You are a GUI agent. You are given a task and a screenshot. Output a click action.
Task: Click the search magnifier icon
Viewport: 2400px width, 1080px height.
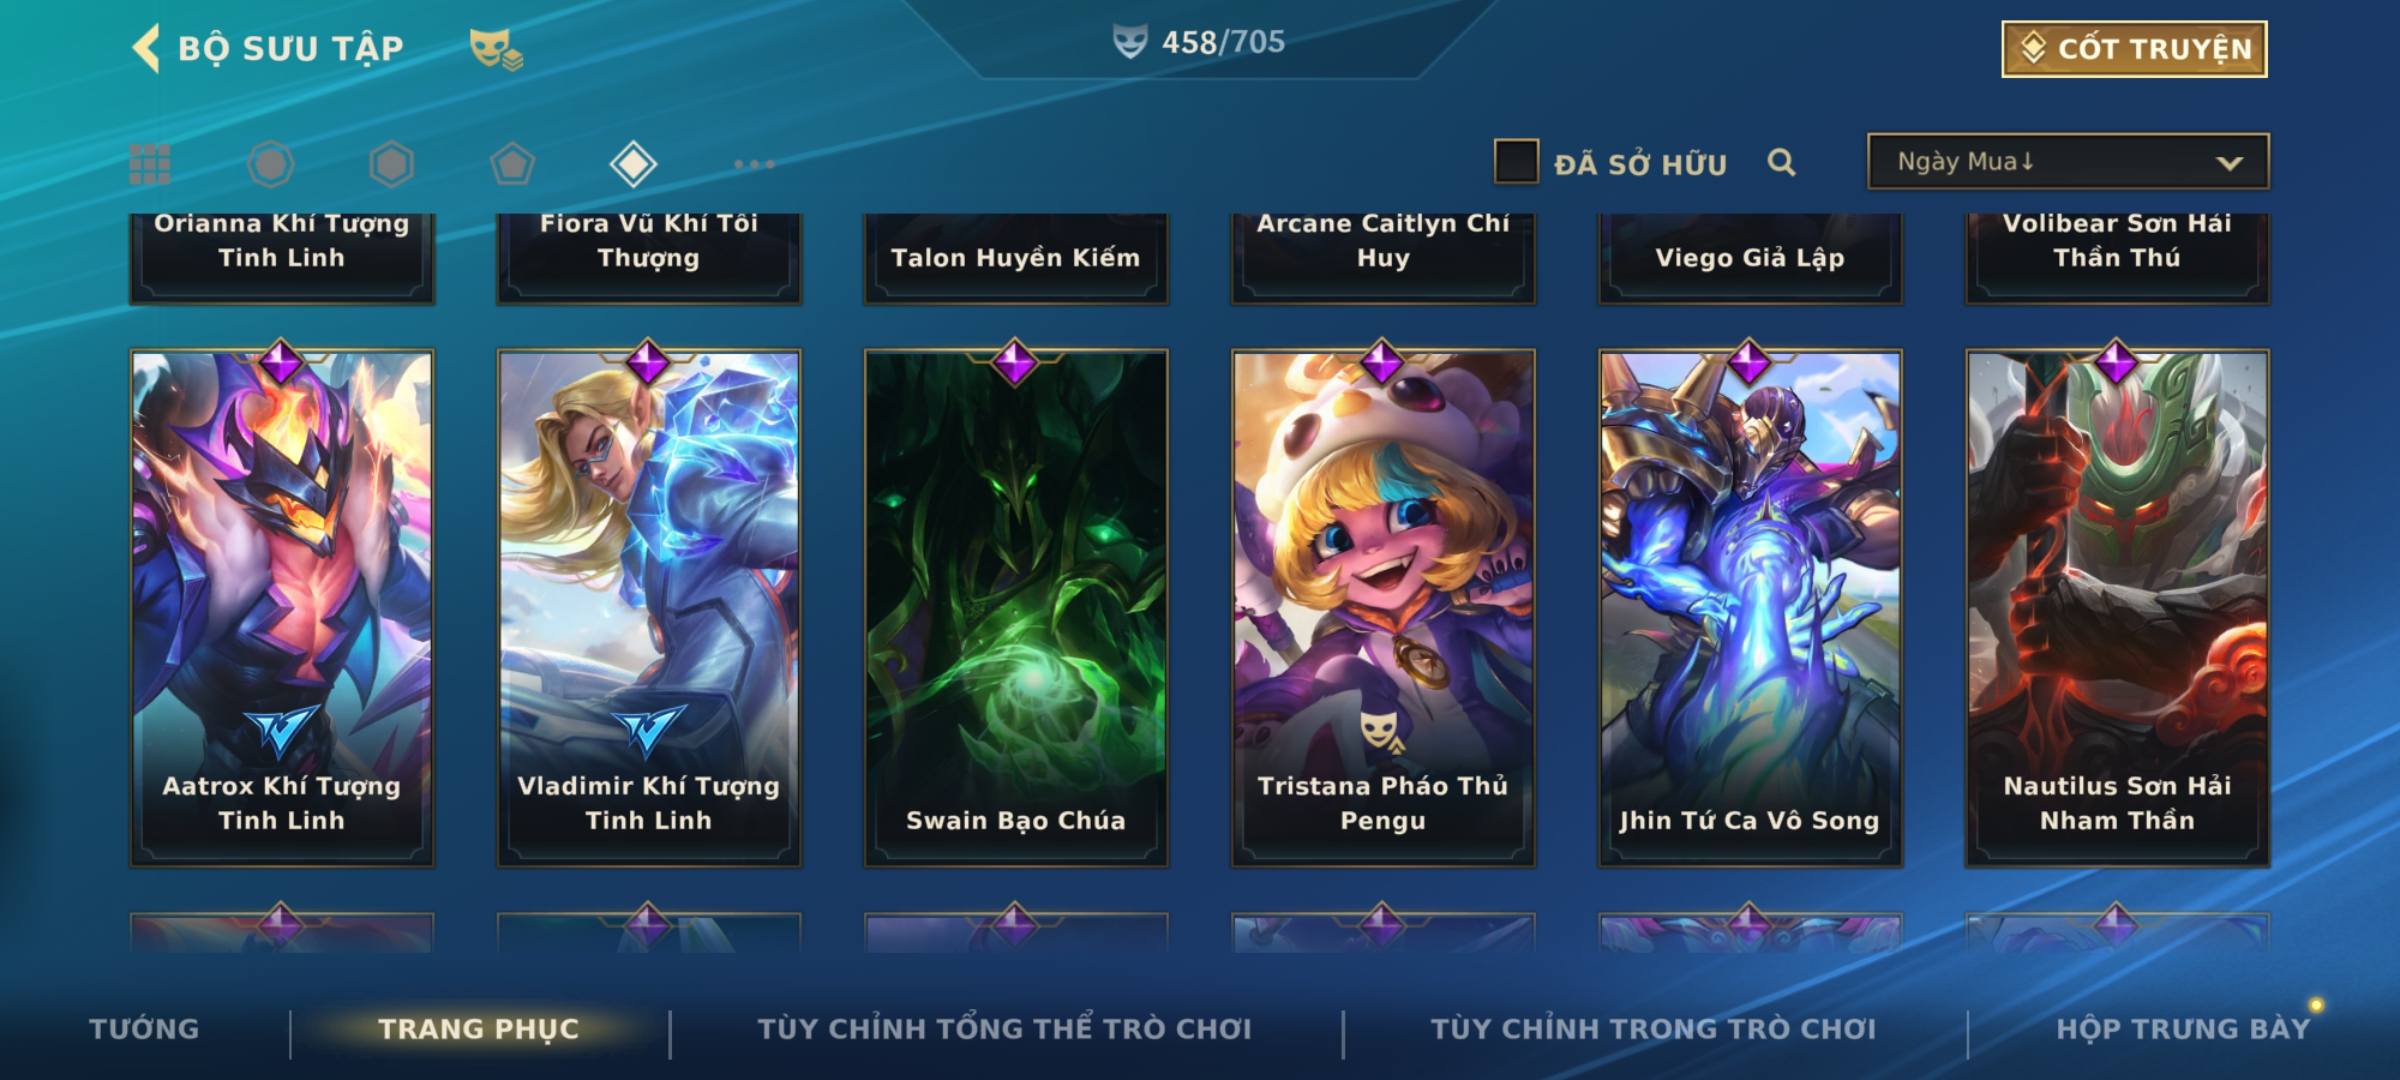(1781, 162)
